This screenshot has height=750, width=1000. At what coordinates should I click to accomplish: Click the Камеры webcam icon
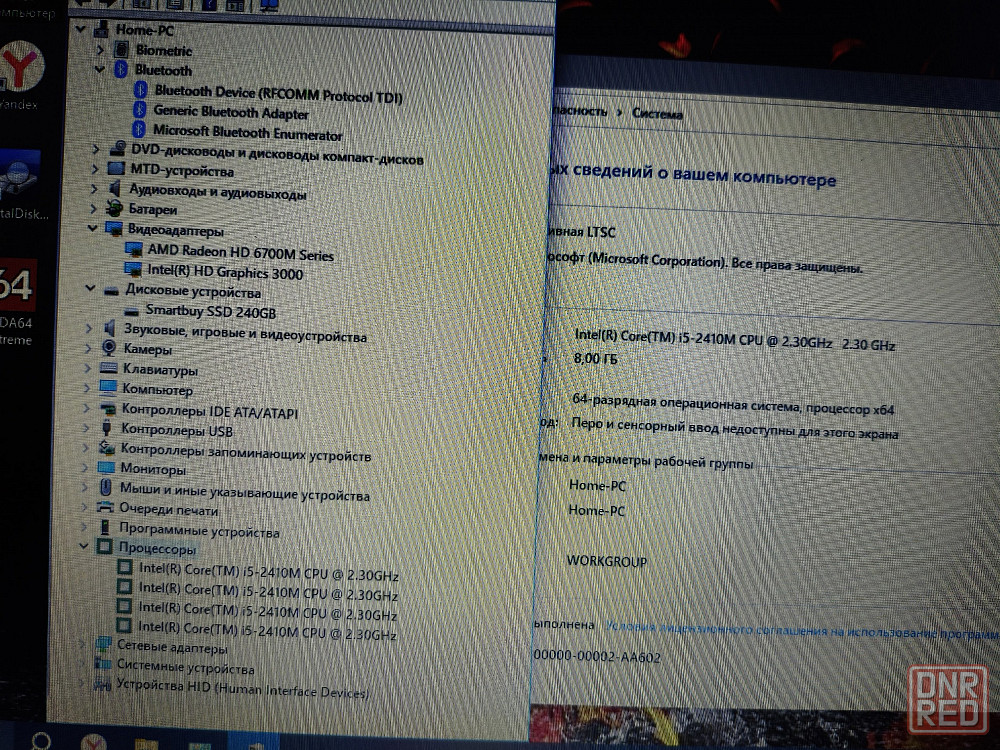click(x=109, y=348)
